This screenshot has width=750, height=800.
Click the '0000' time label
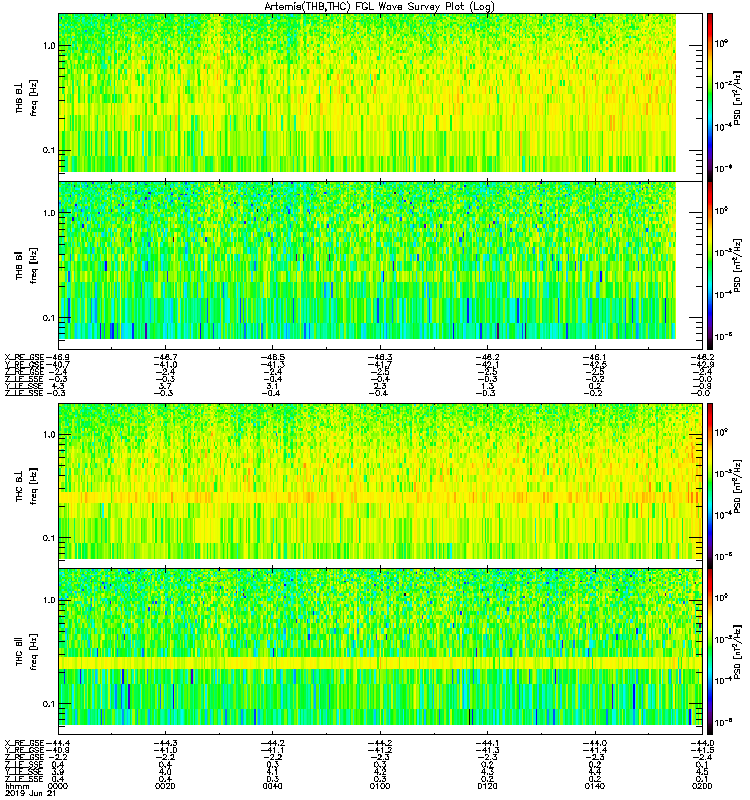[58, 786]
